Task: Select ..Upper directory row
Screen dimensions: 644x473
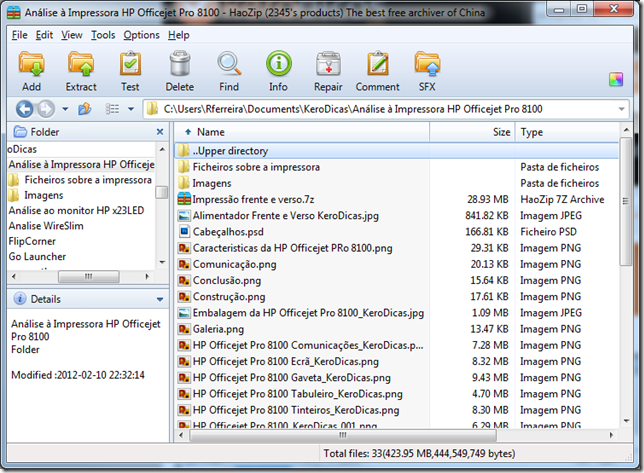Action: [x=397, y=151]
